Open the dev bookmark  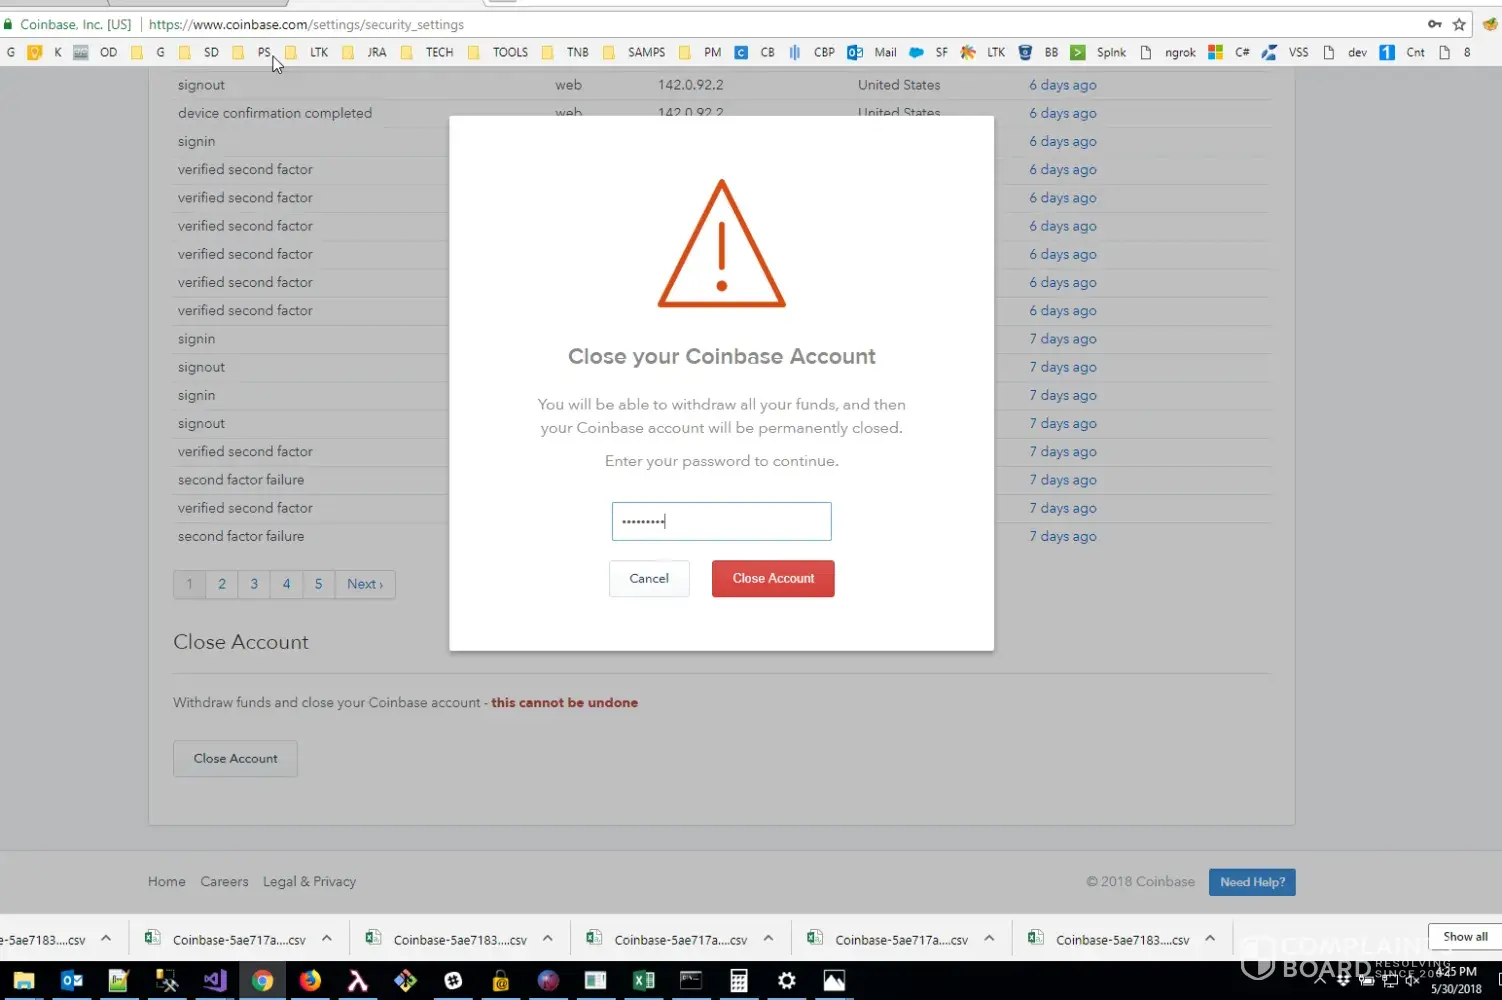tap(1345, 52)
